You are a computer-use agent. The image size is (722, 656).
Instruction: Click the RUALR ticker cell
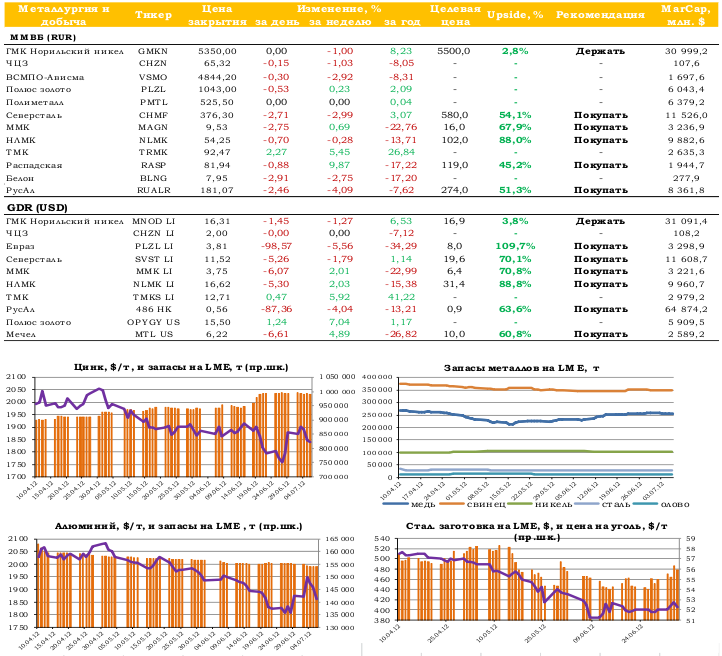click(x=154, y=190)
